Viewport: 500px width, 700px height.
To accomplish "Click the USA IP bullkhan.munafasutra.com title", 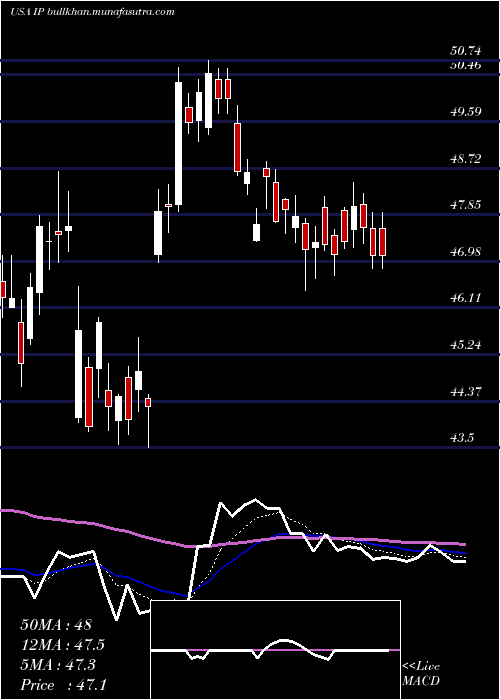I will (92, 12).
